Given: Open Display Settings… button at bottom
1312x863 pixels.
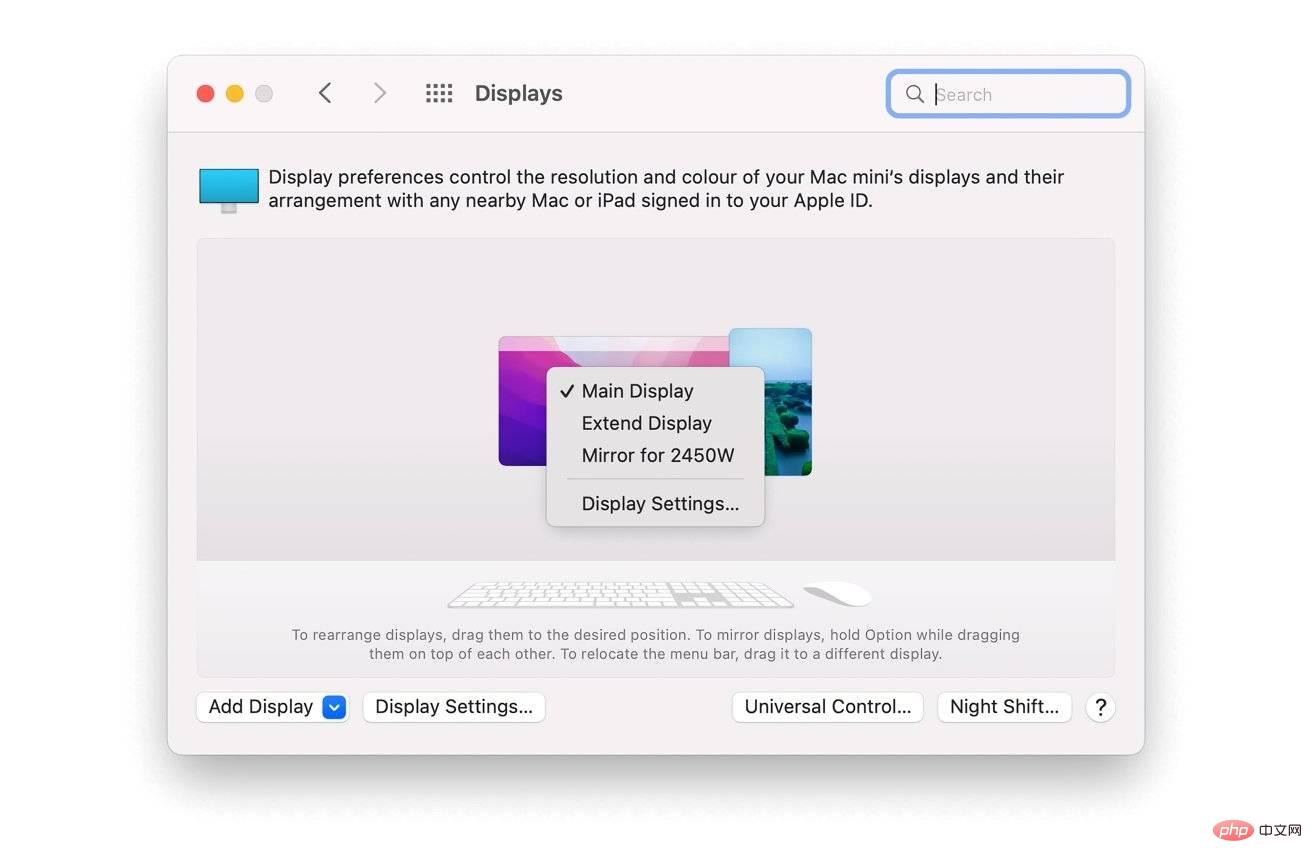Looking at the screenshot, I should pyautogui.click(x=454, y=707).
